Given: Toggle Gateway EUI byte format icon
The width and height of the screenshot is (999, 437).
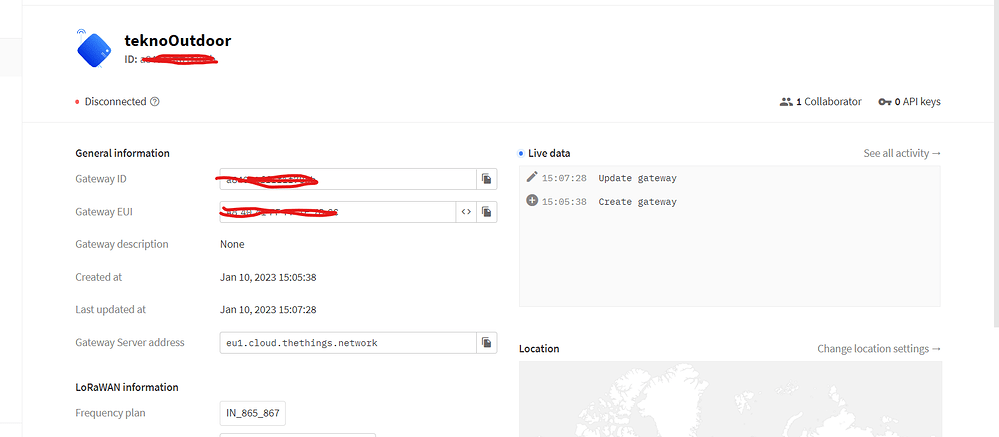Looking at the screenshot, I should click(466, 211).
